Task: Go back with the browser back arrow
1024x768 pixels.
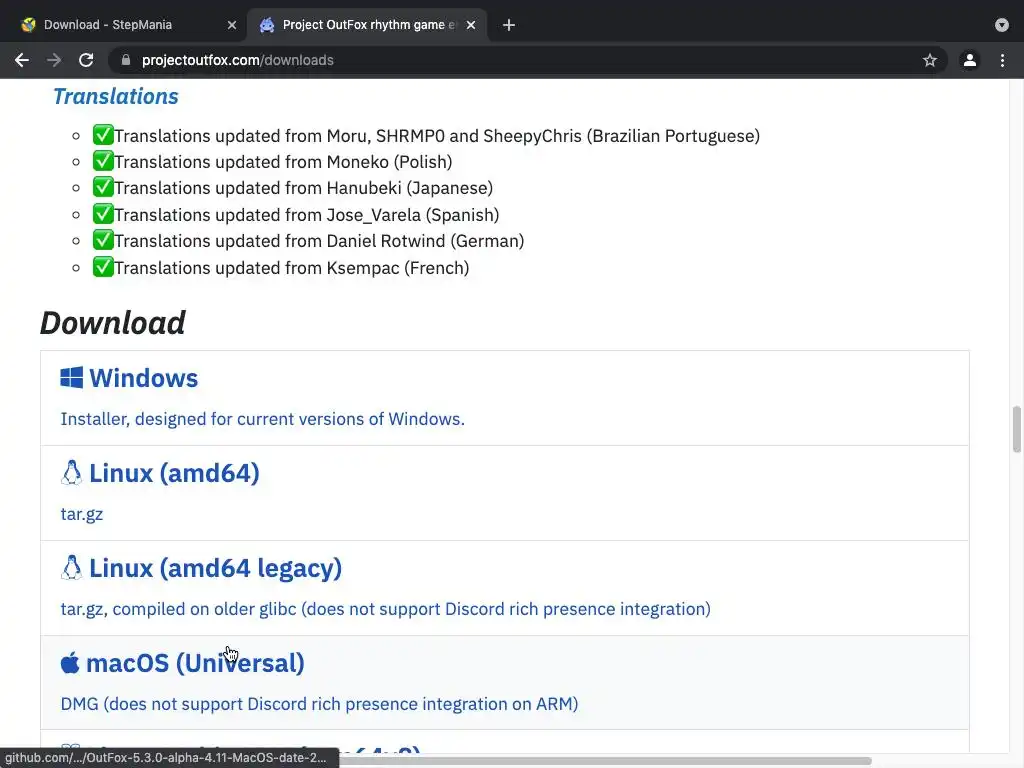Action: click(x=22, y=60)
